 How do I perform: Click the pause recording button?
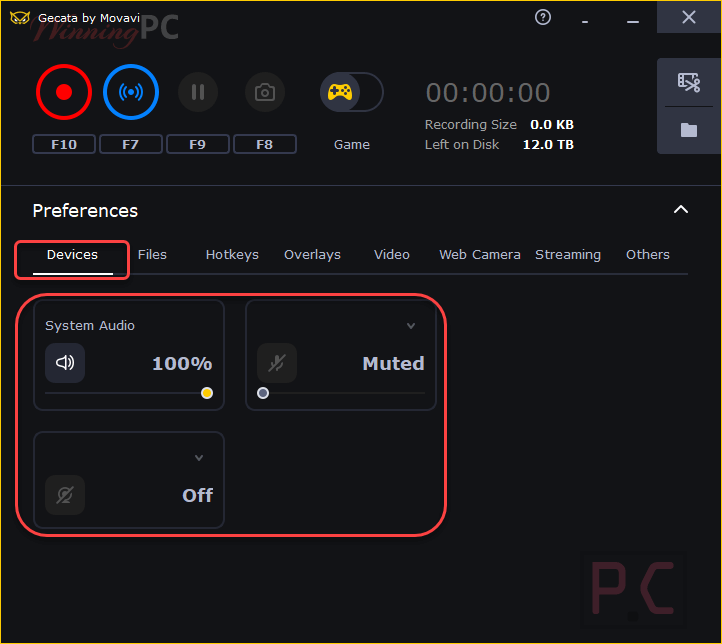[198, 92]
